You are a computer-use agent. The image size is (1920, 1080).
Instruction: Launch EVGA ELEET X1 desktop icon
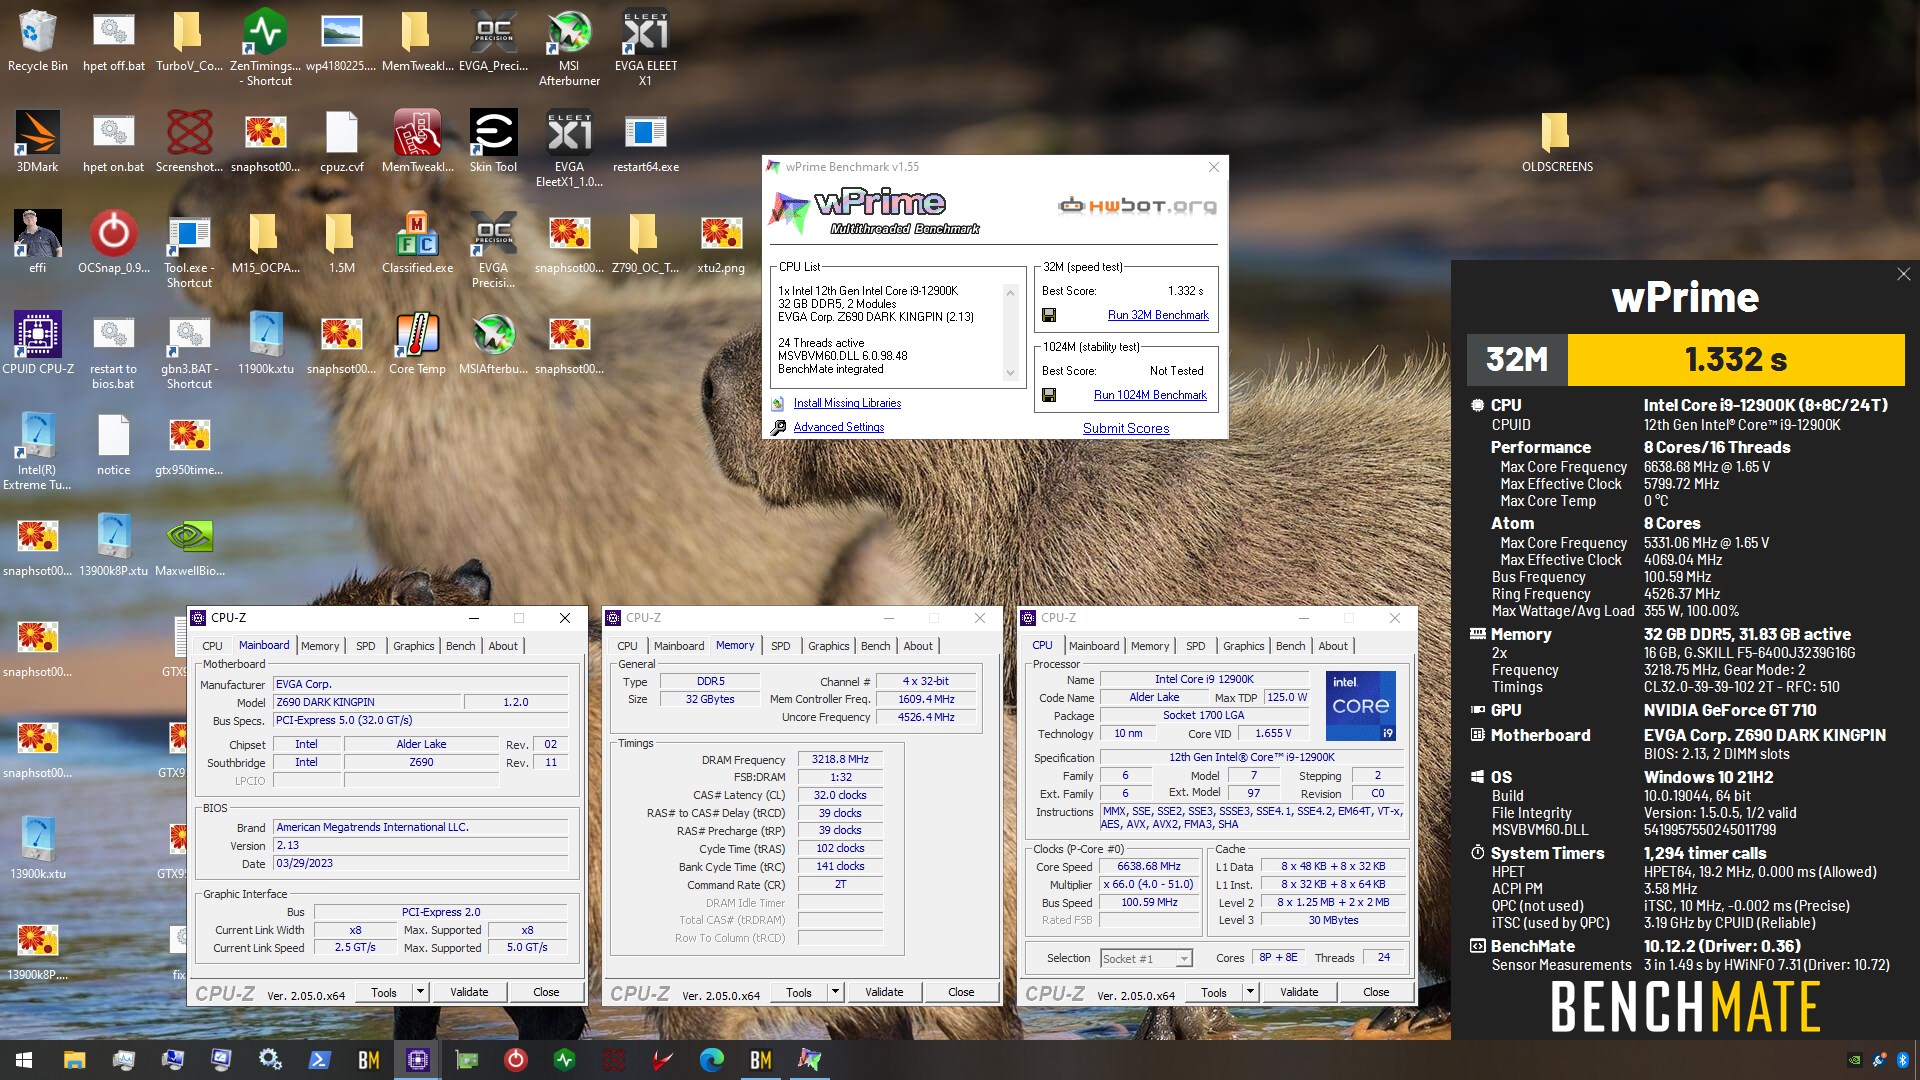tap(645, 48)
